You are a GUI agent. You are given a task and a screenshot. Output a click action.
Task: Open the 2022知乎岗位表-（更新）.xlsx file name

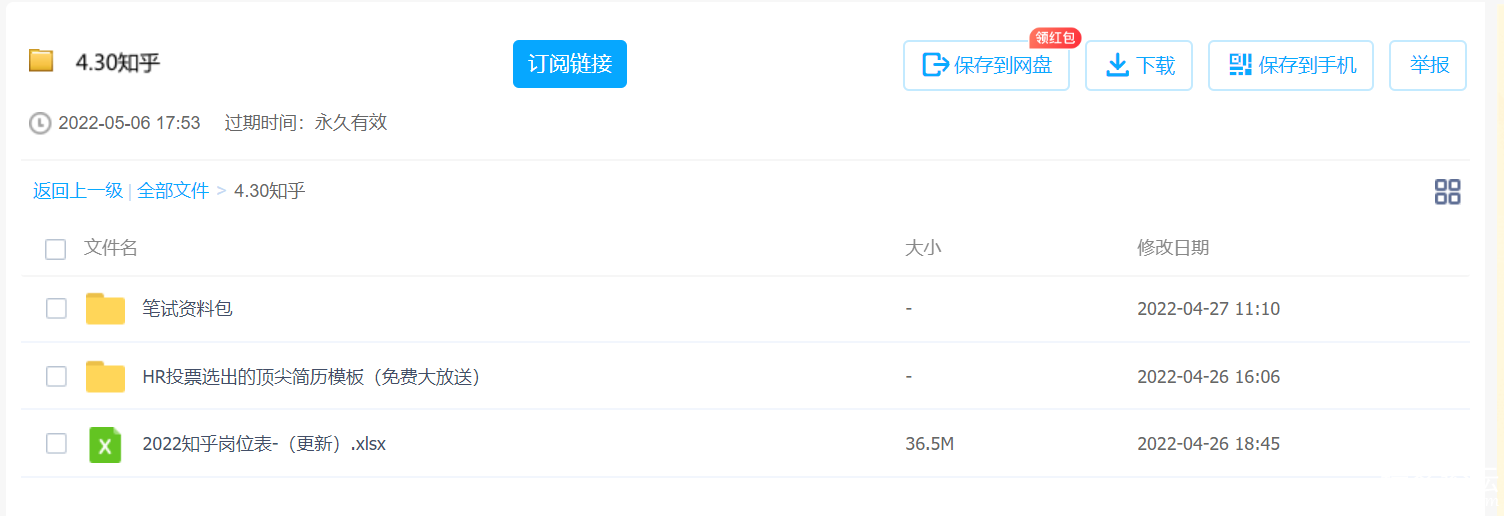(x=264, y=444)
